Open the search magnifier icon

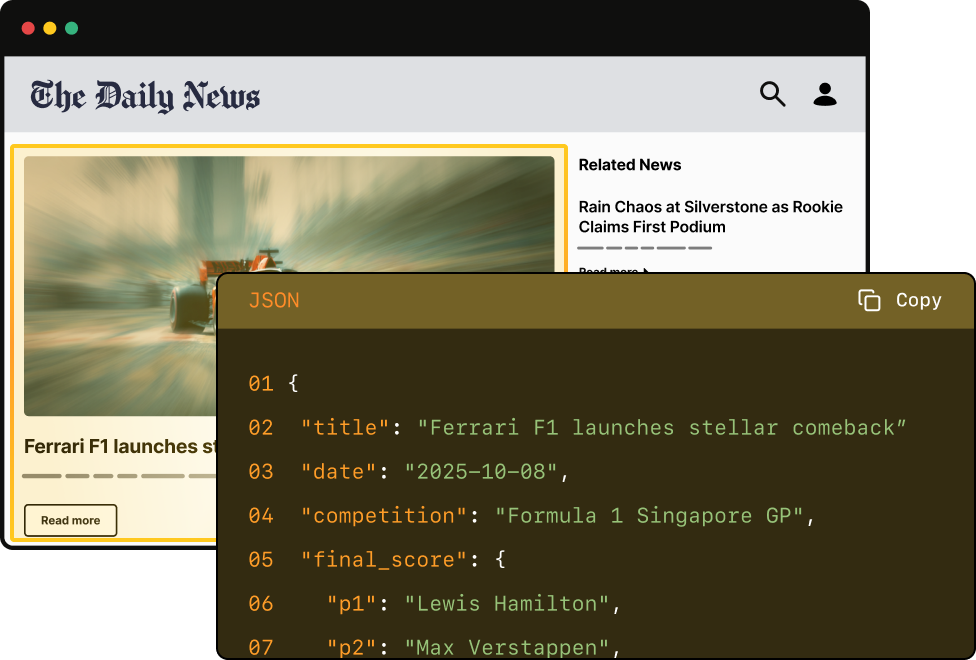point(772,93)
